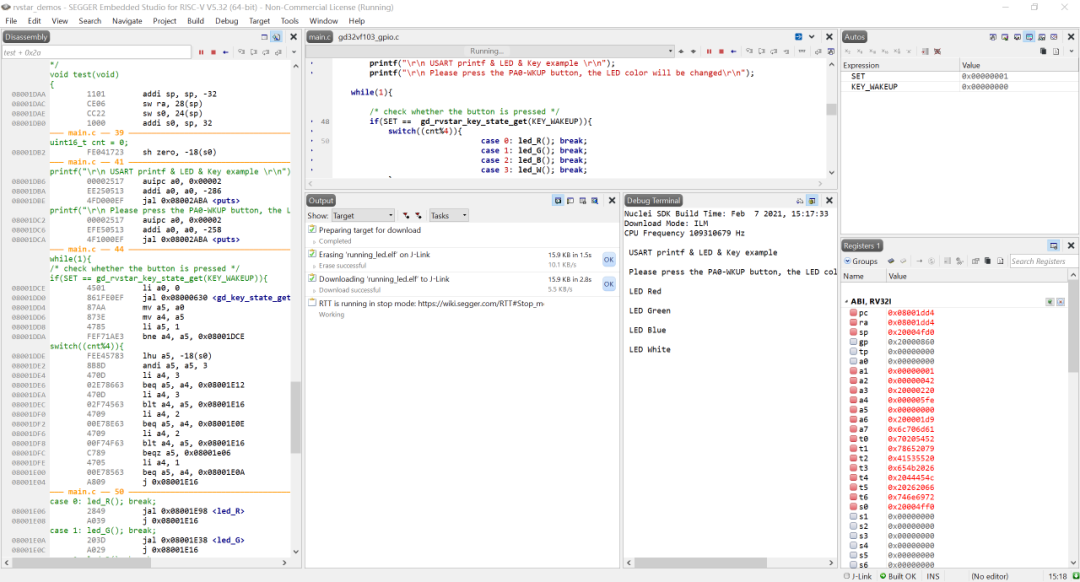Pause execution in the editor toolbar
The height and width of the screenshot is (582, 1080).
tap(709, 52)
